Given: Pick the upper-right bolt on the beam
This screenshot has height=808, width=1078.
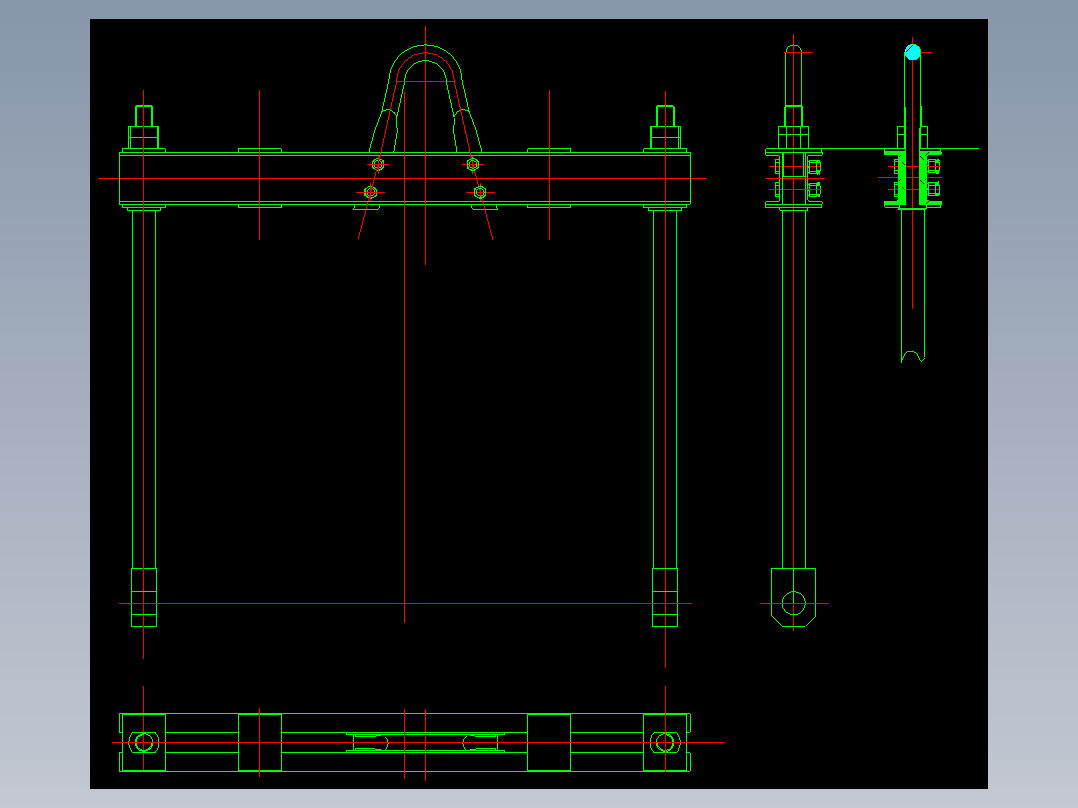Looking at the screenshot, I should pos(472,164).
